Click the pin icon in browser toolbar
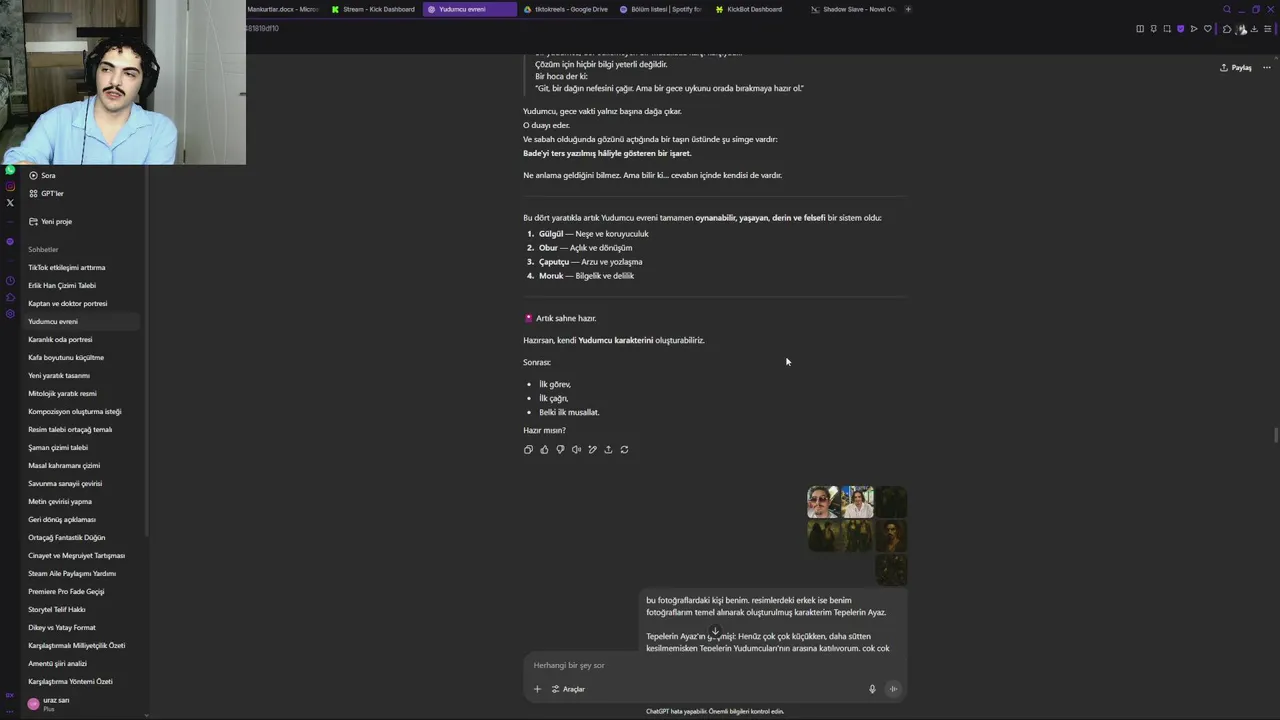This screenshot has height=720, width=1280. (x=1153, y=29)
